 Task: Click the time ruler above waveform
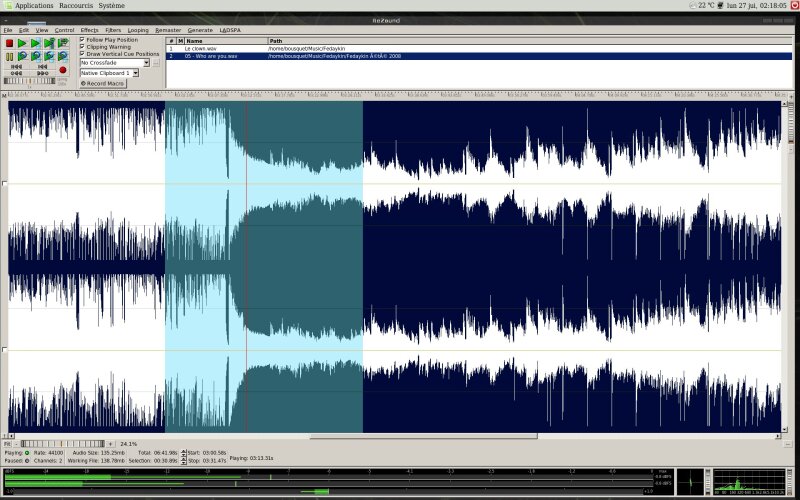[394, 95]
